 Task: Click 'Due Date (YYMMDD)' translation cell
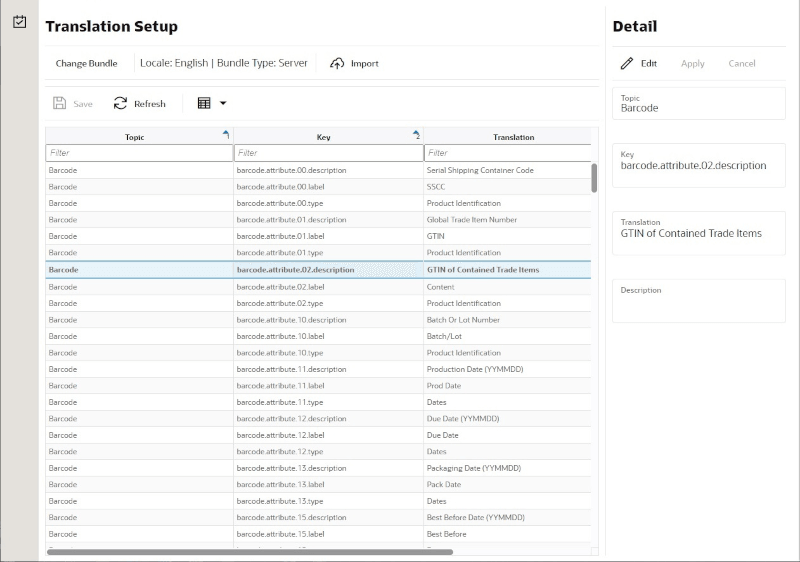click(x=507, y=419)
